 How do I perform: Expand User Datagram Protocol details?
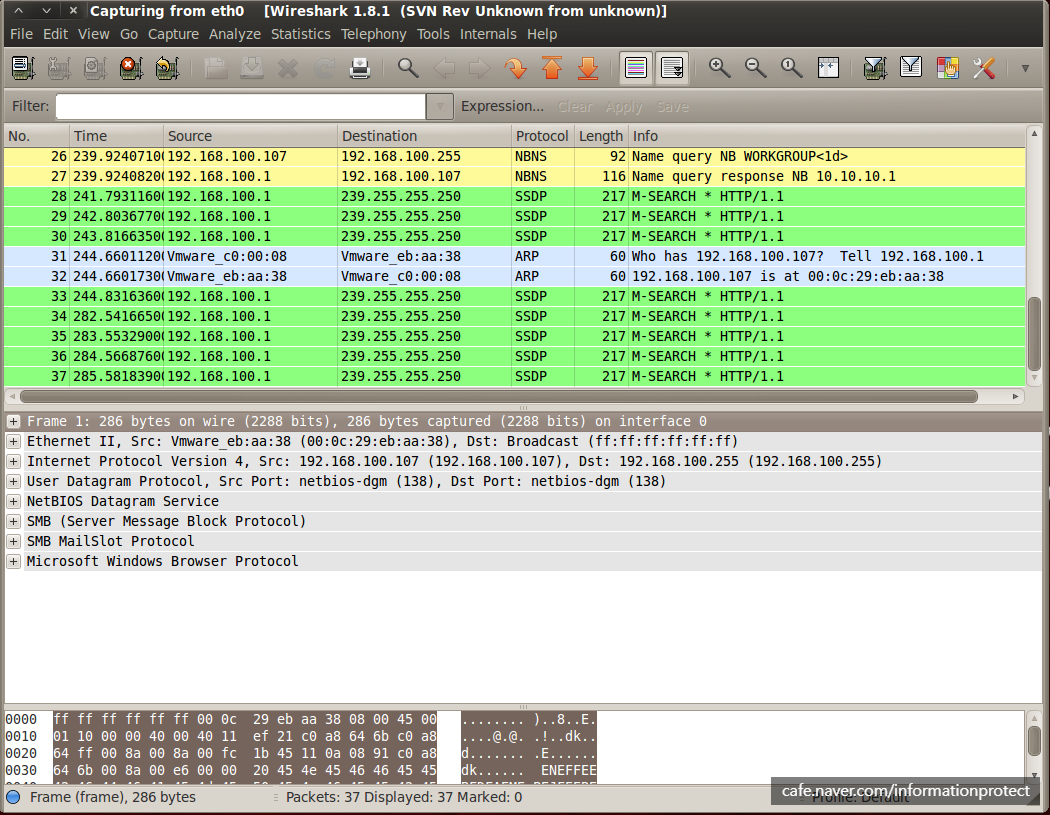(13, 481)
